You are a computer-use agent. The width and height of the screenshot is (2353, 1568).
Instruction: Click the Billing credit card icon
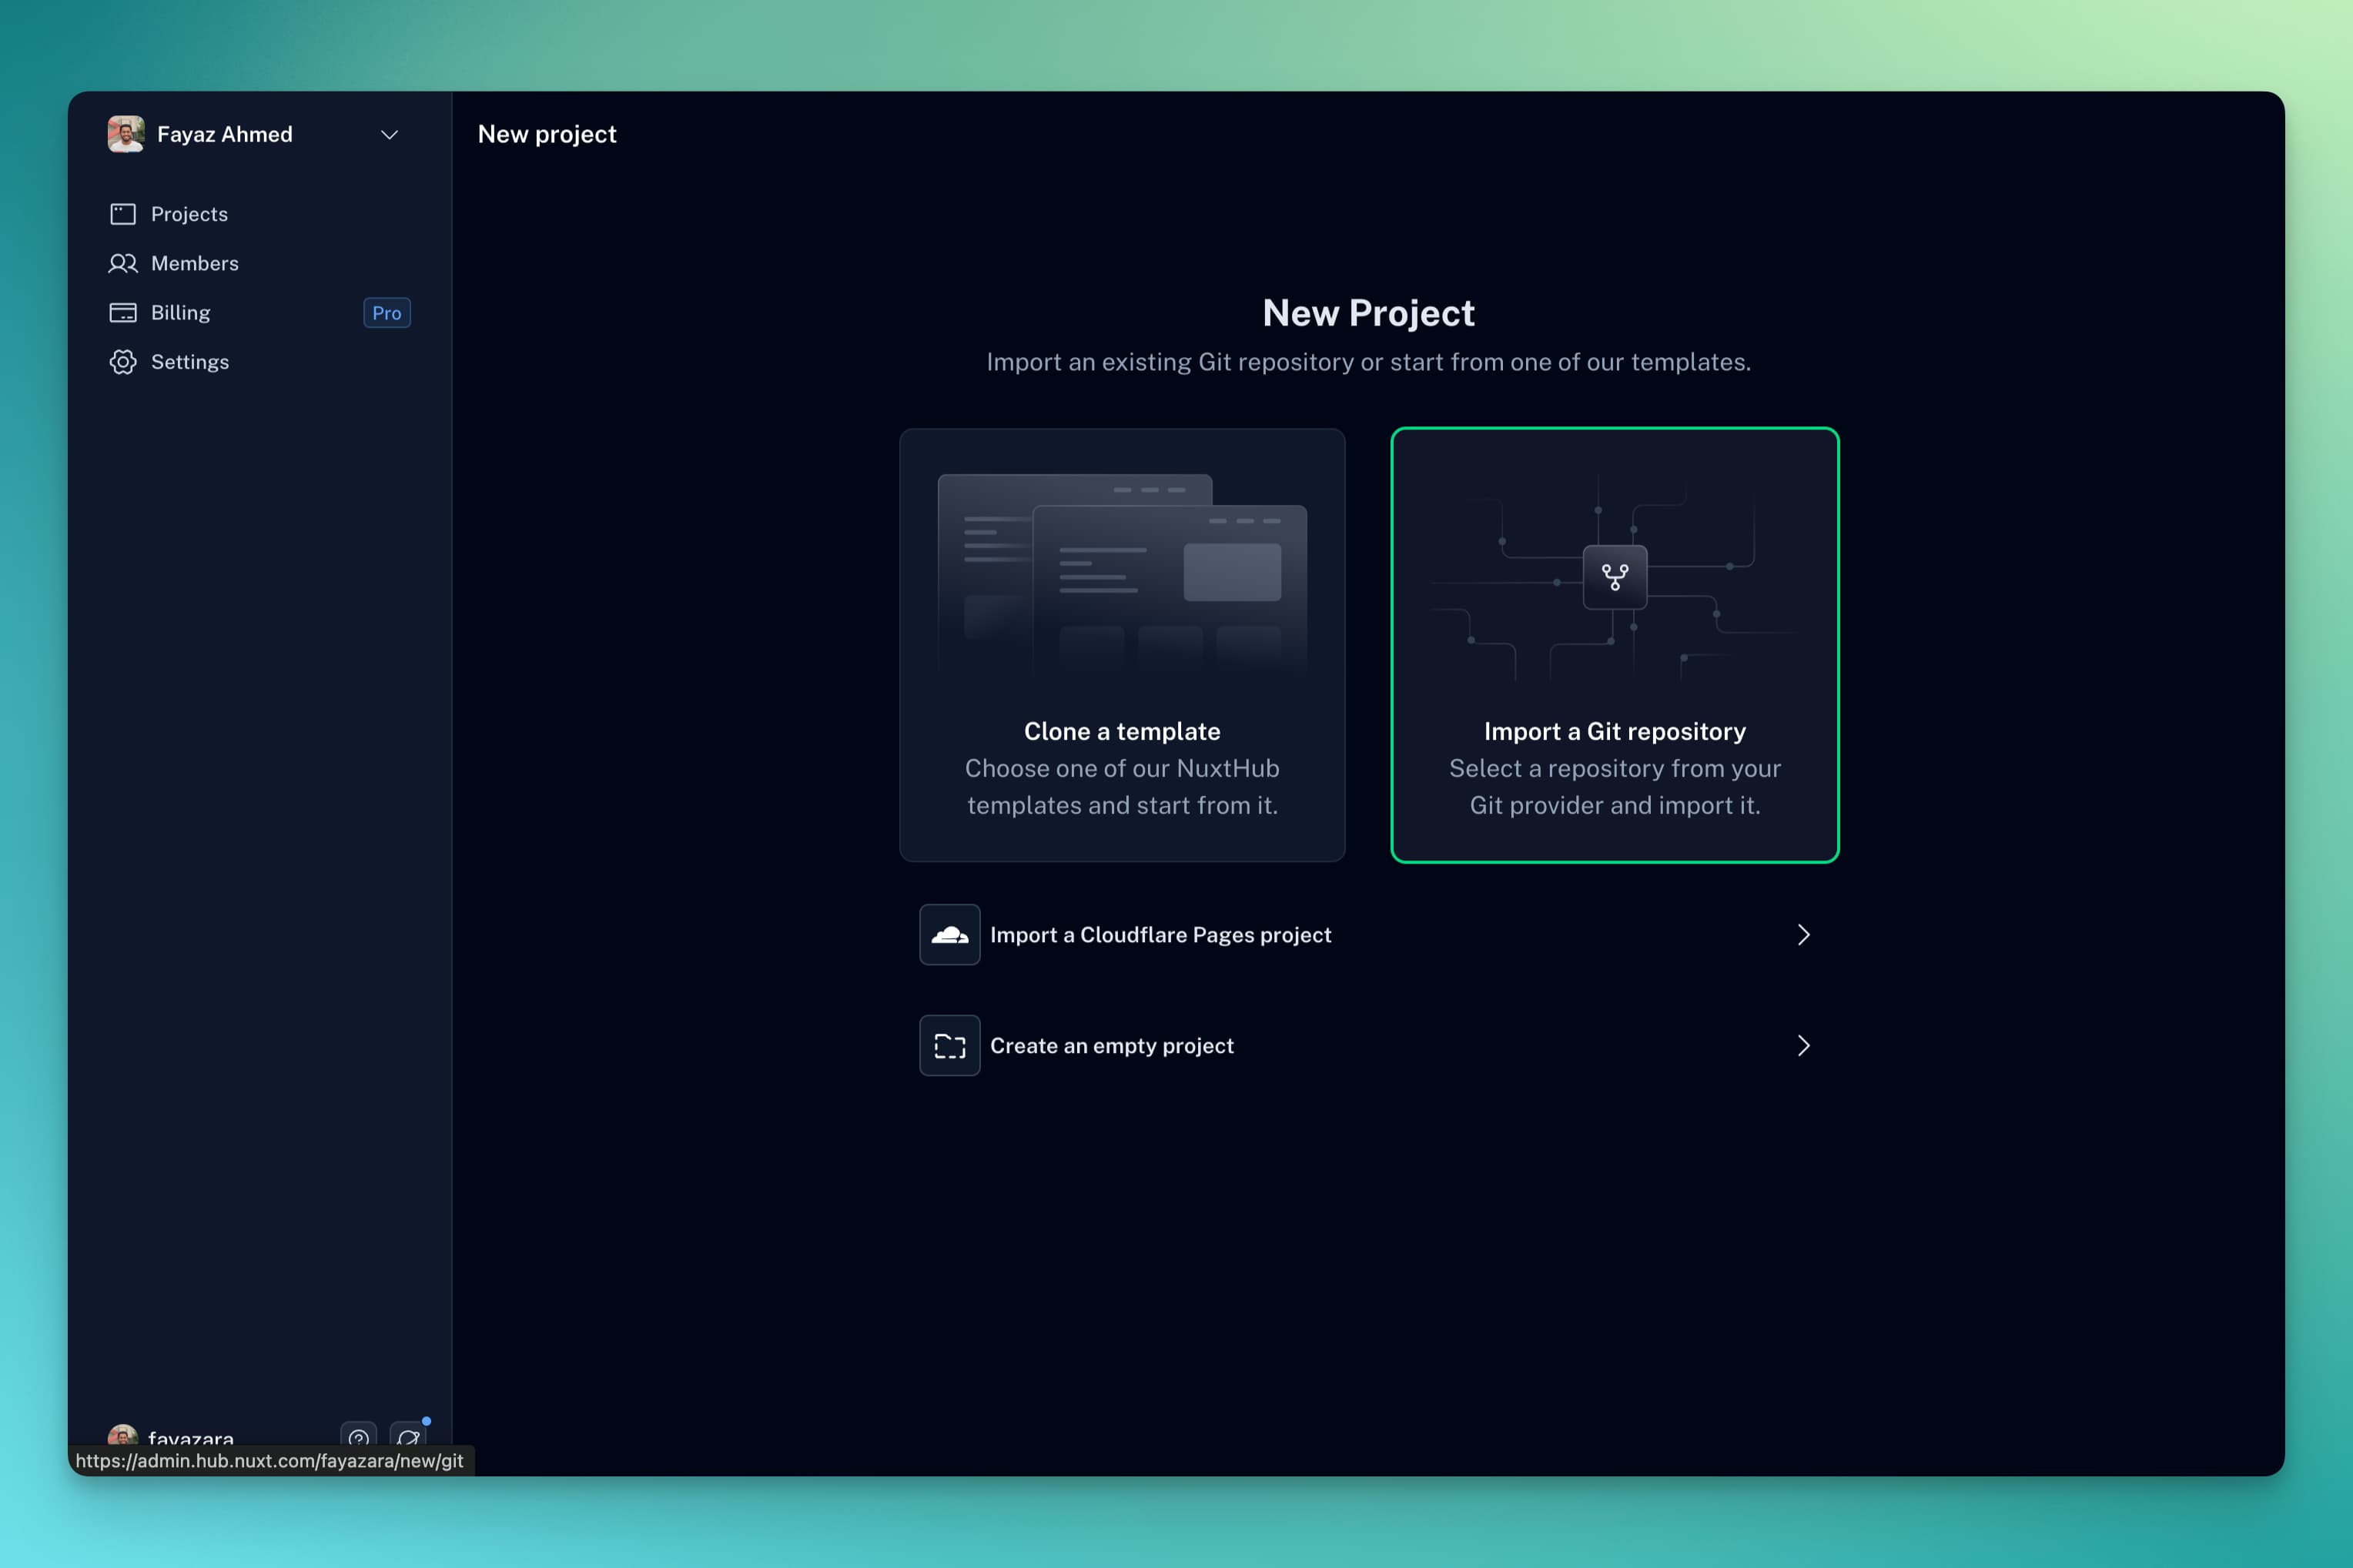pos(122,313)
